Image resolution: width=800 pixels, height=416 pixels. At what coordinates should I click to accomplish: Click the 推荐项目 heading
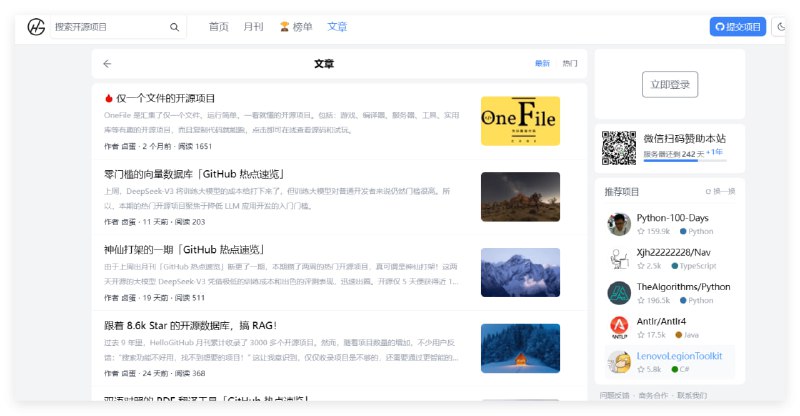(622, 192)
